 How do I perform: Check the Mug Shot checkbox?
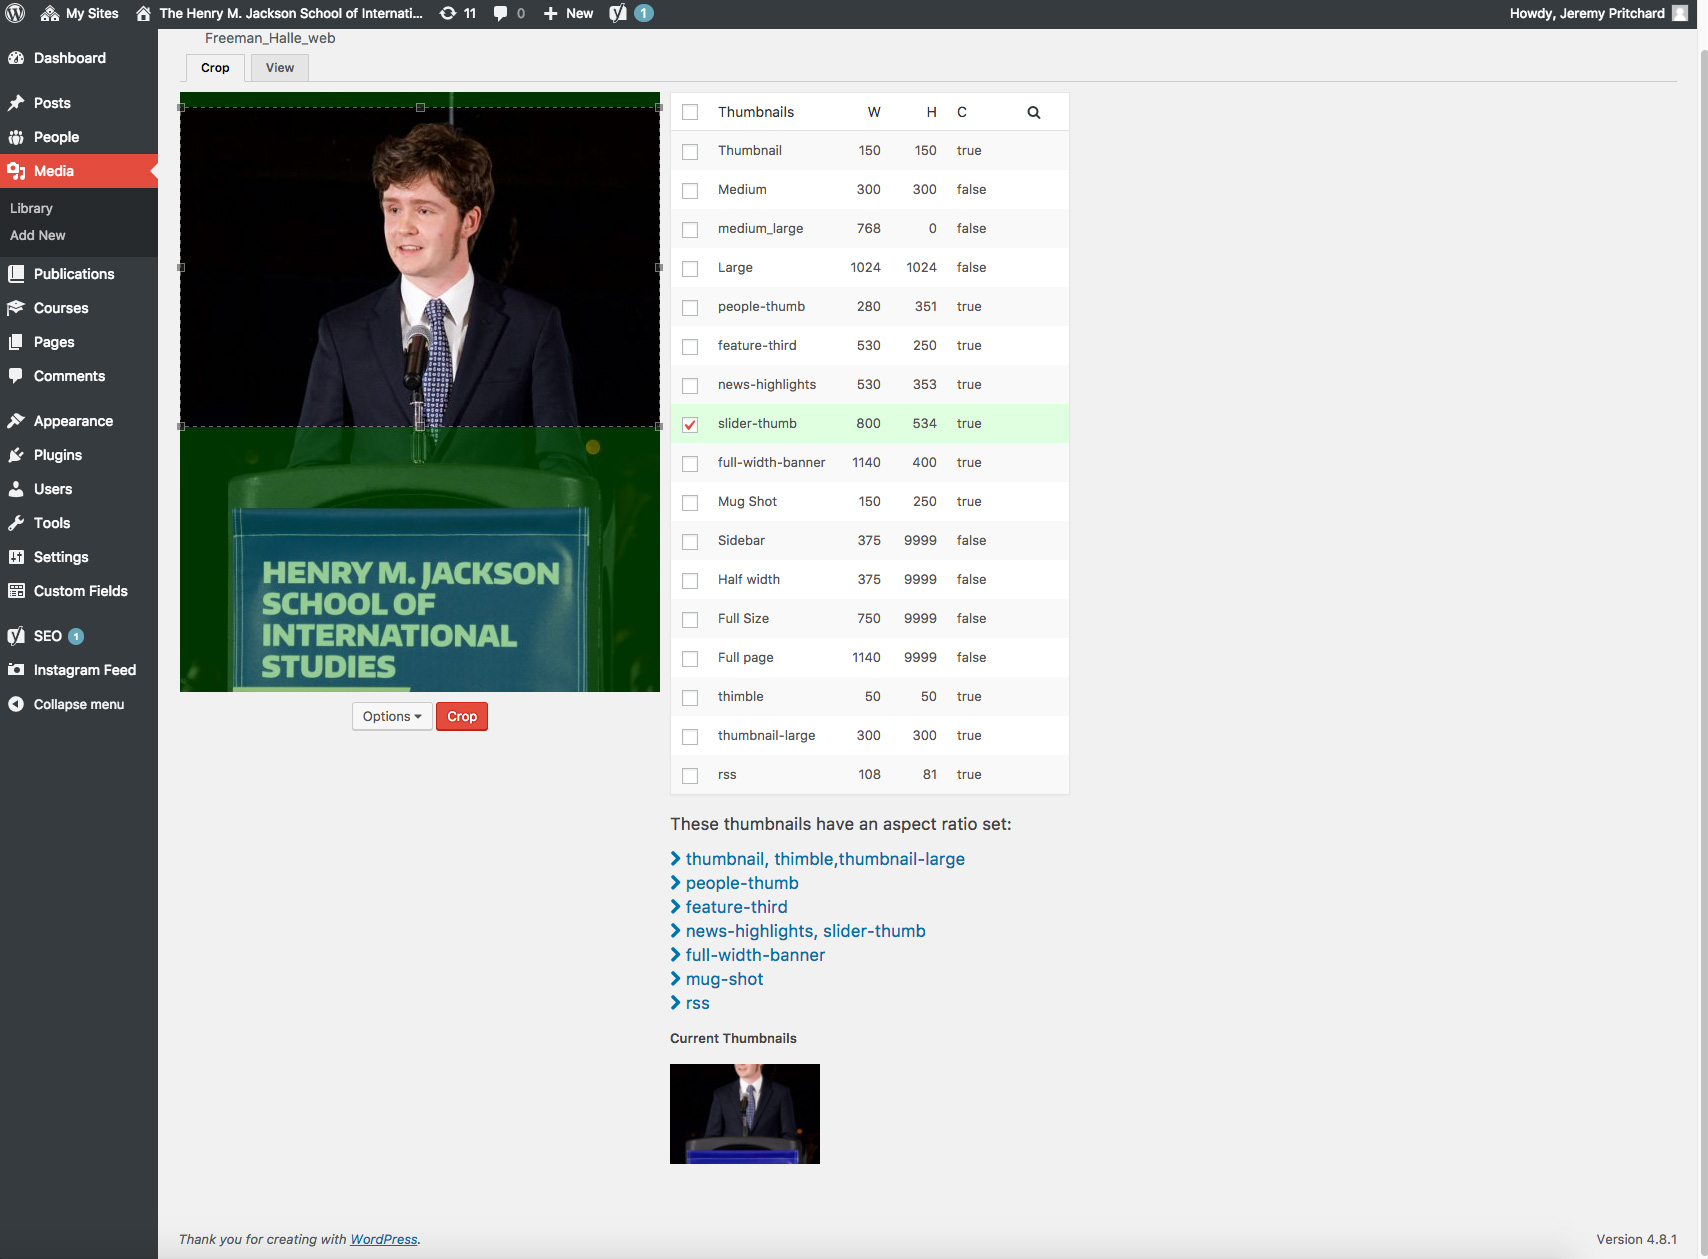pos(690,503)
